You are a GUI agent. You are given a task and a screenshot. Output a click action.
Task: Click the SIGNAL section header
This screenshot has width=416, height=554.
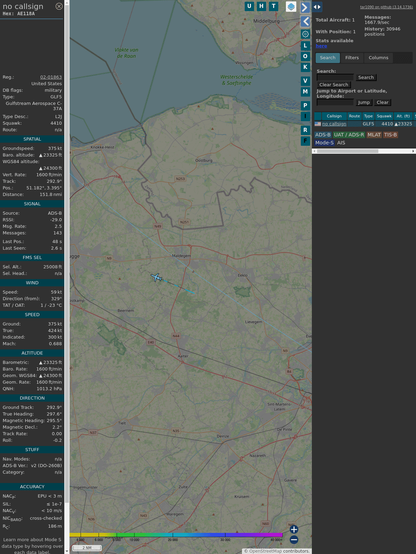tap(32, 204)
